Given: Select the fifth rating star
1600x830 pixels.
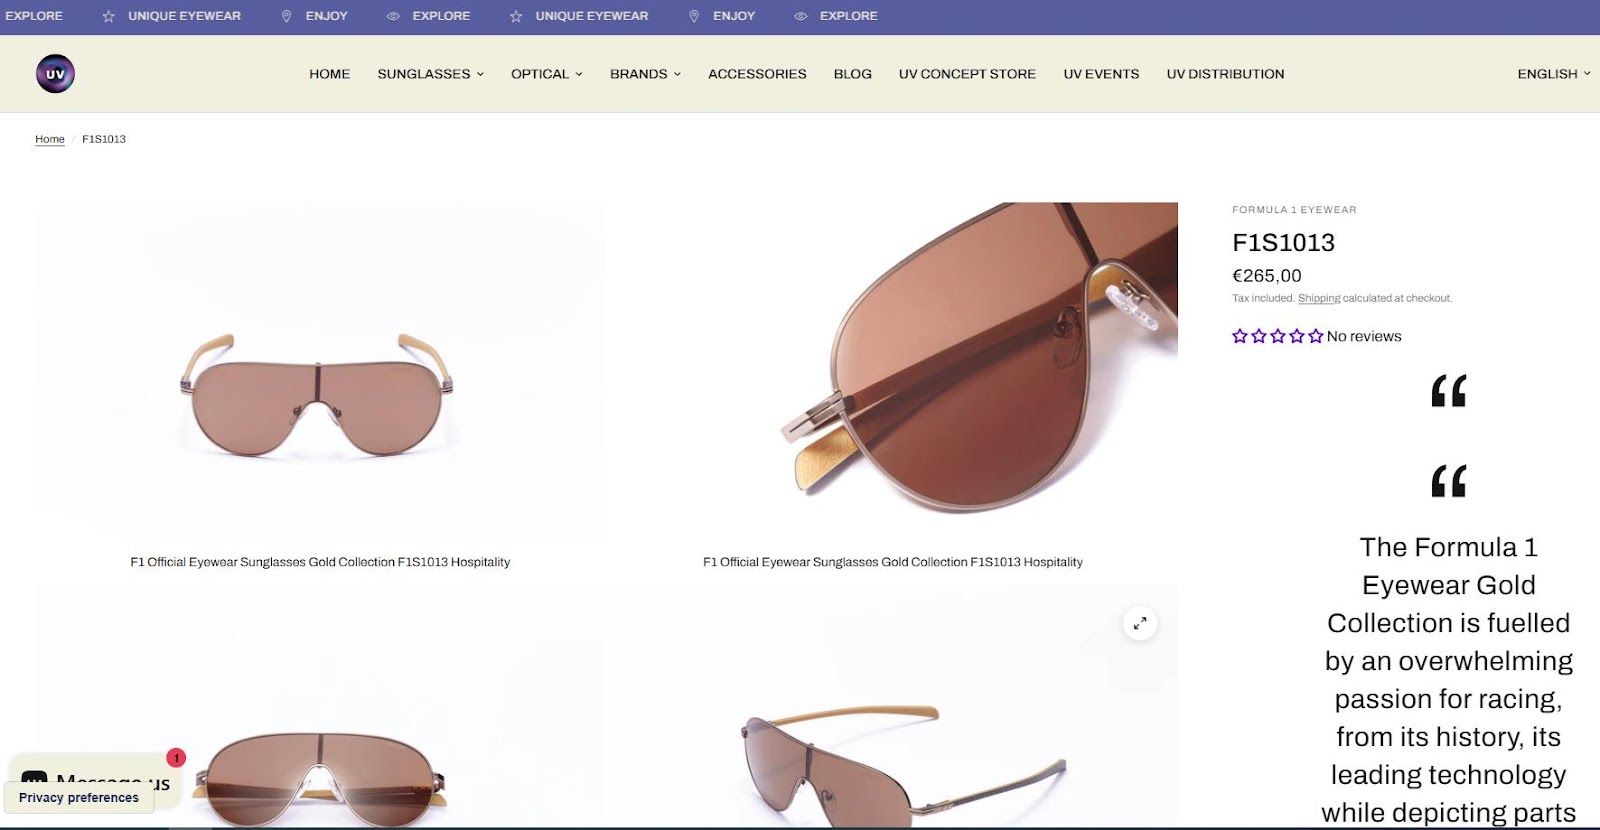Looking at the screenshot, I should 1316,336.
